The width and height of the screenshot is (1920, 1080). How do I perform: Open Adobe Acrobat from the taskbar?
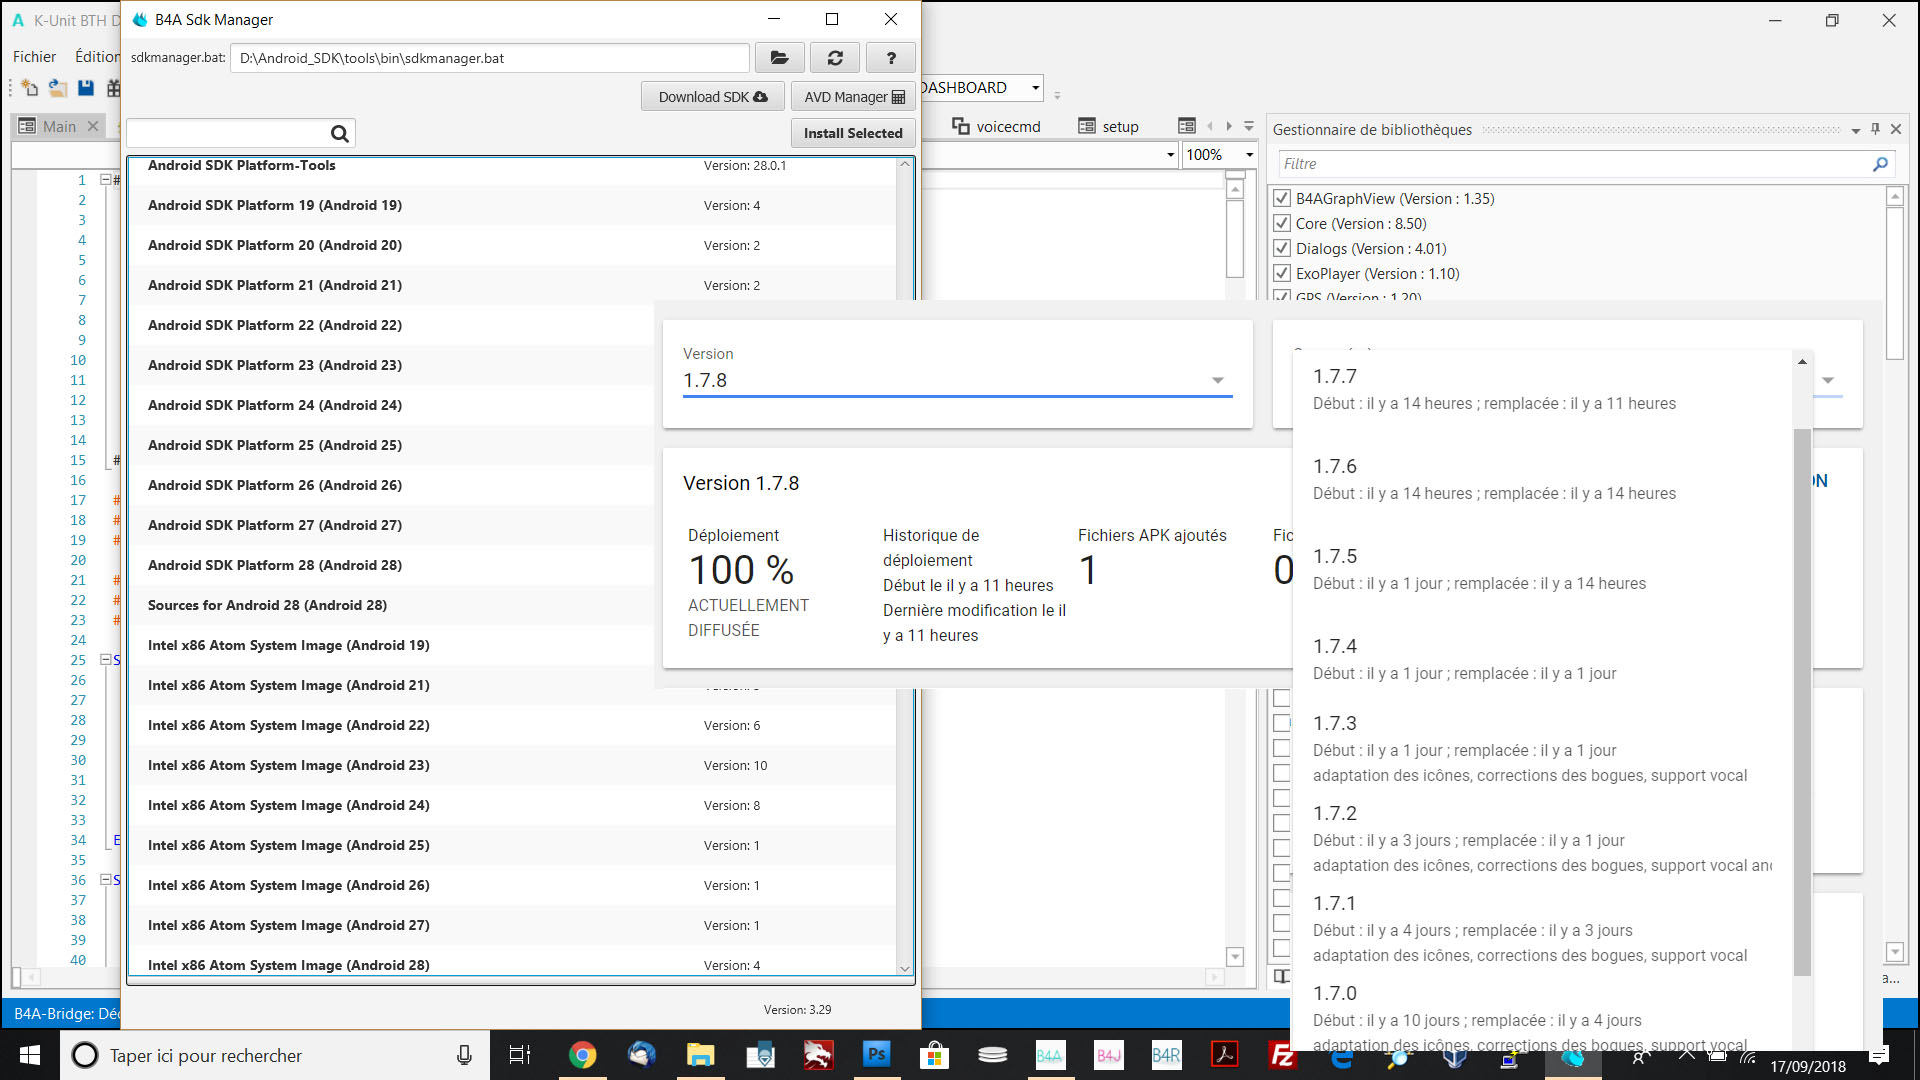click(1224, 1055)
